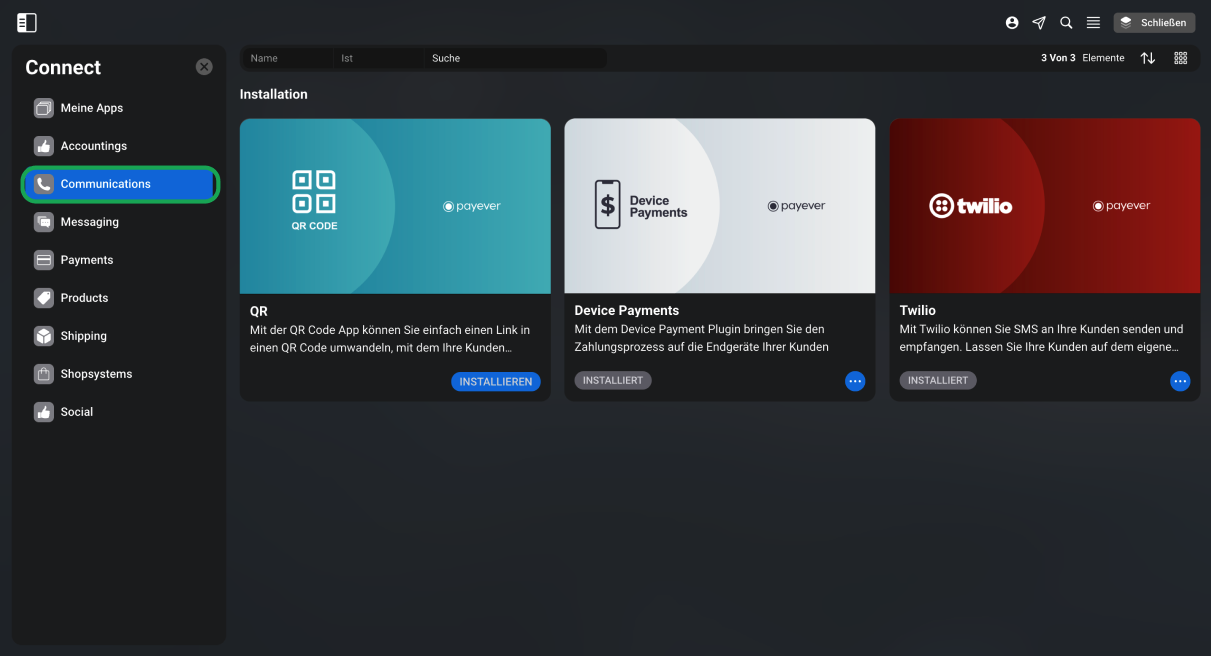Click the INSTALLIERT badge on Twilio

(x=938, y=381)
